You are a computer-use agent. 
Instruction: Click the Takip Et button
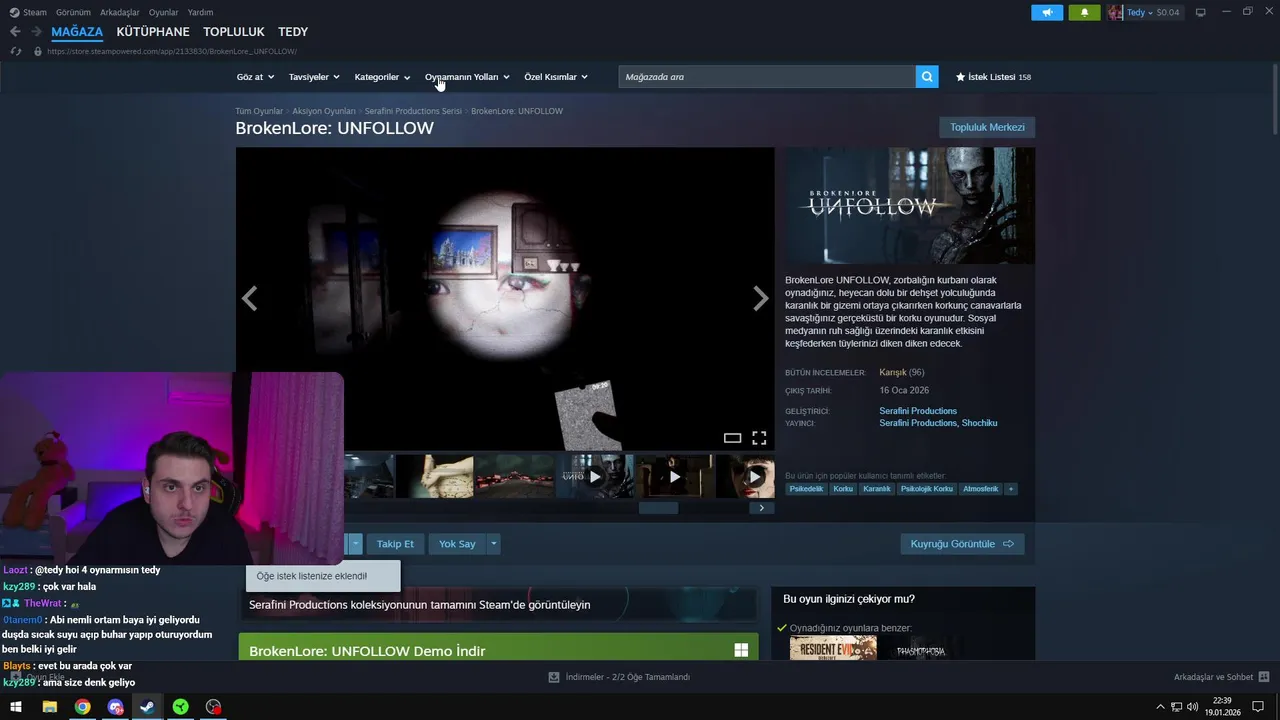[x=395, y=544]
